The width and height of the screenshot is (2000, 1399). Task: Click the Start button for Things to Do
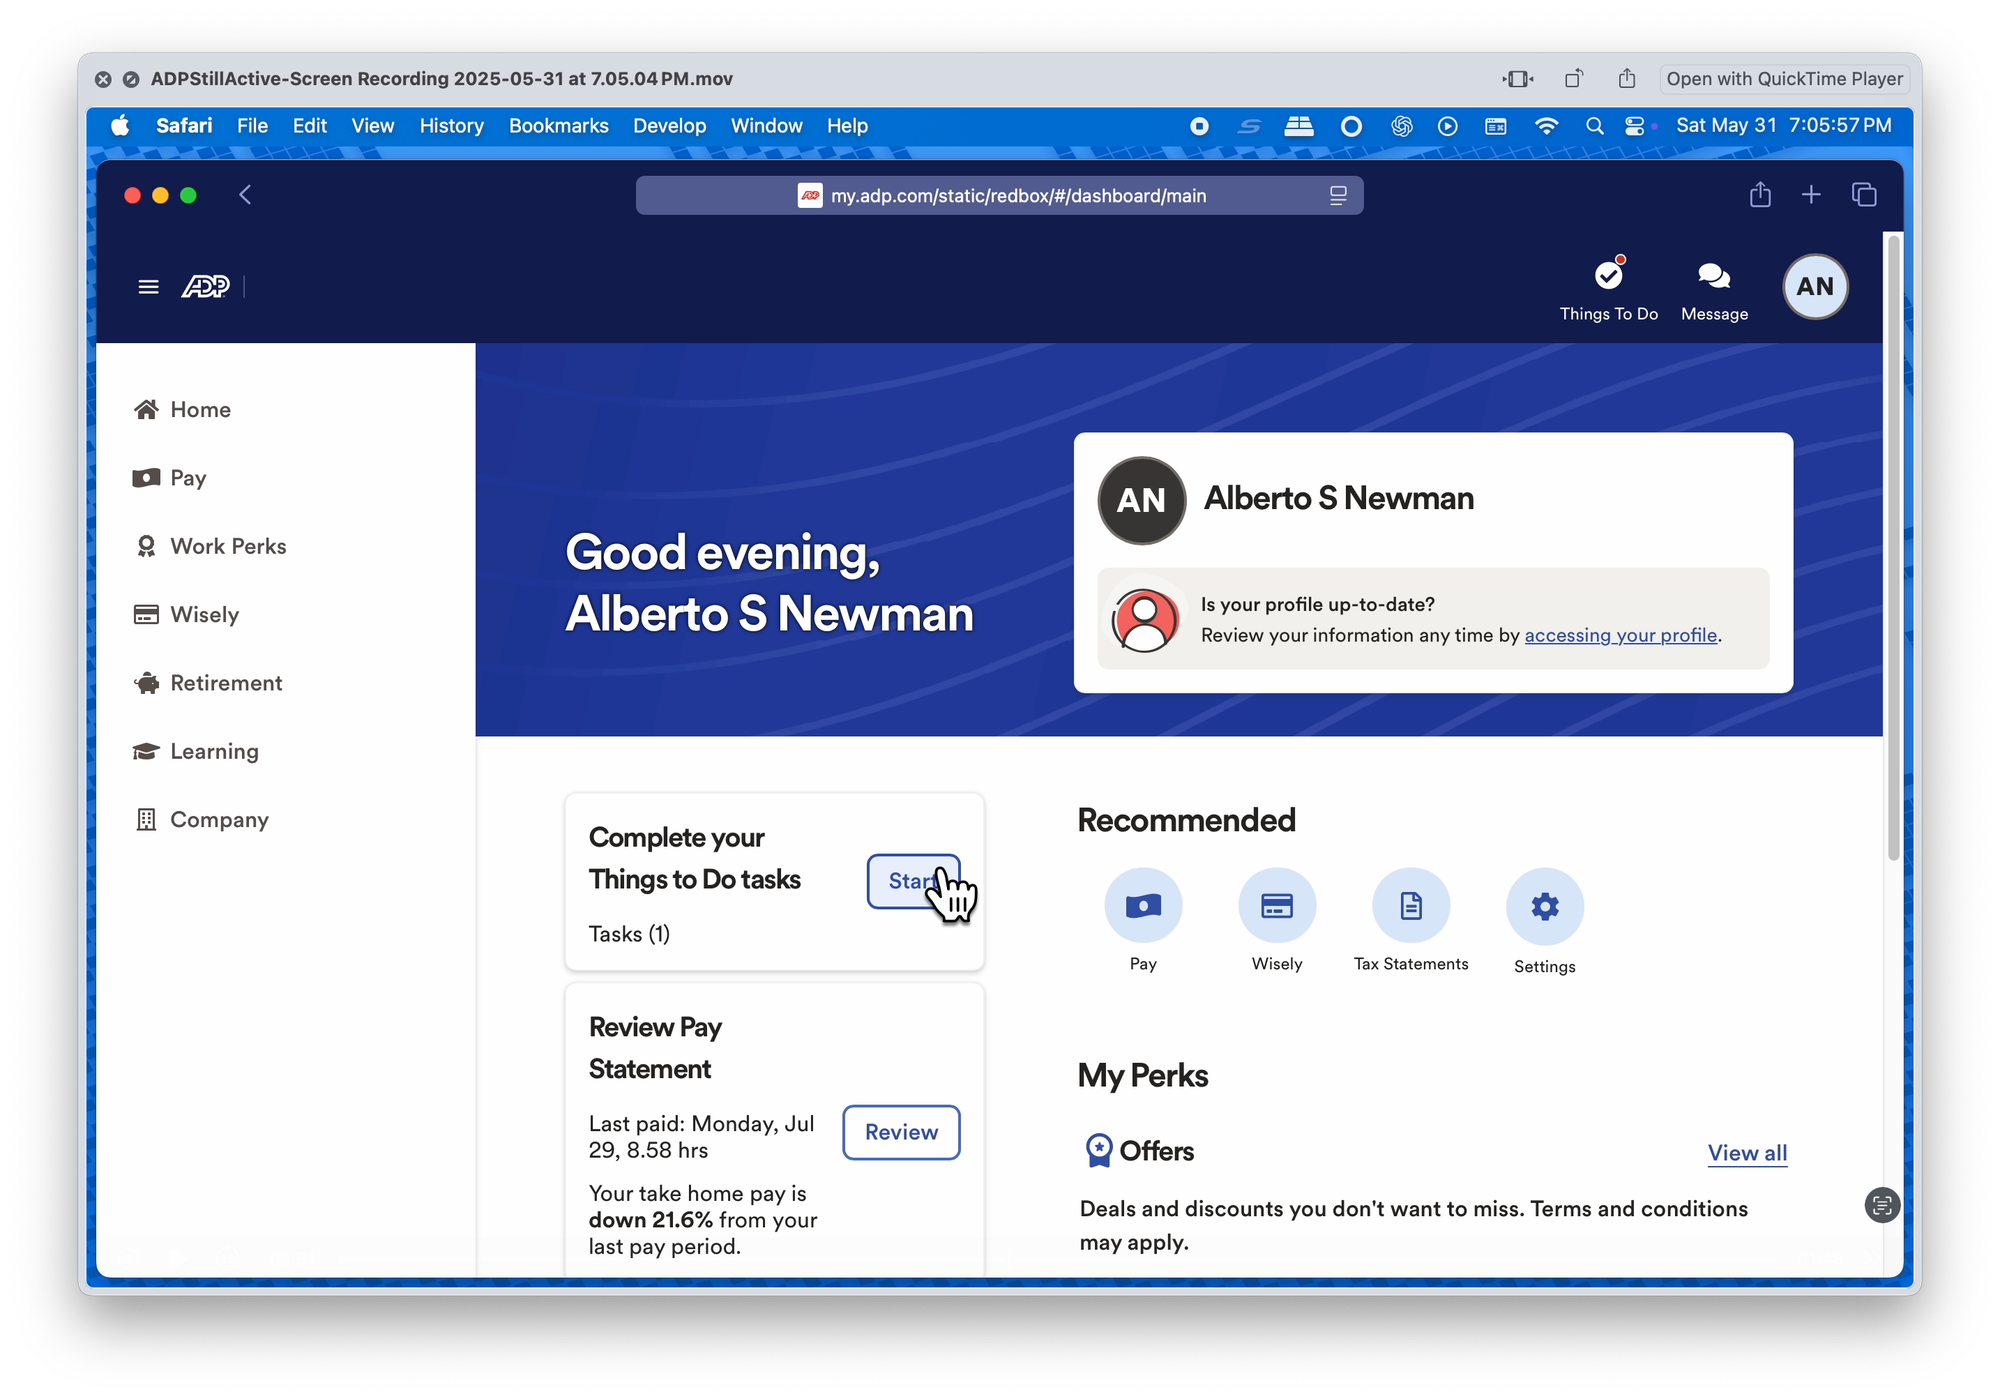pos(913,881)
